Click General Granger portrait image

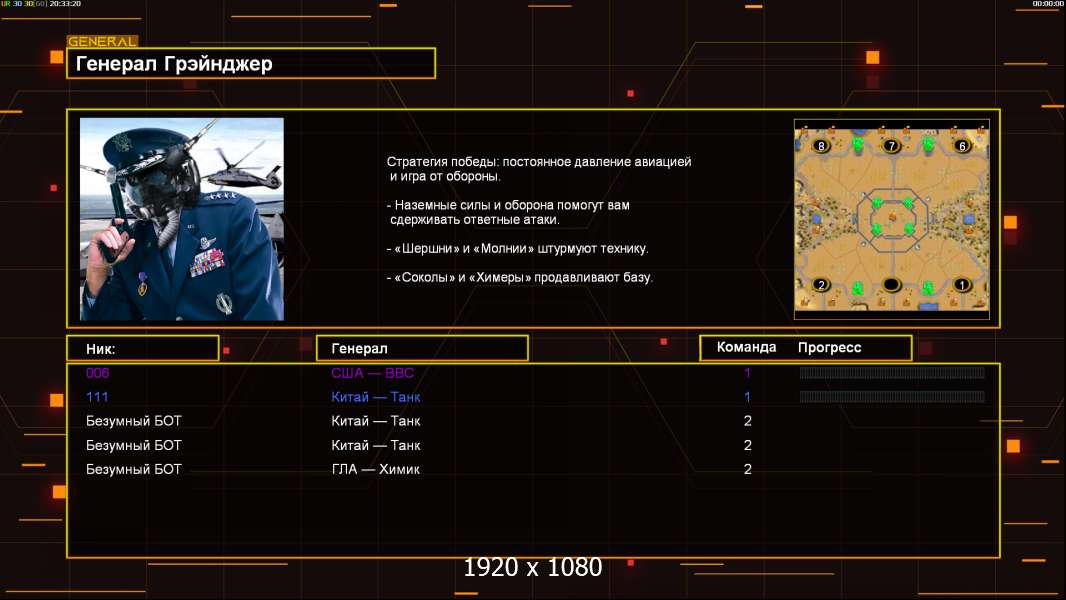click(x=182, y=219)
